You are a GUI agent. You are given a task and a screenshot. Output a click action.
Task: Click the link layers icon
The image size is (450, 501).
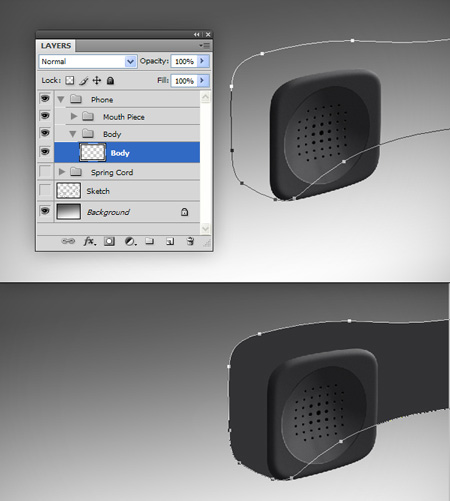pos(68,241)
